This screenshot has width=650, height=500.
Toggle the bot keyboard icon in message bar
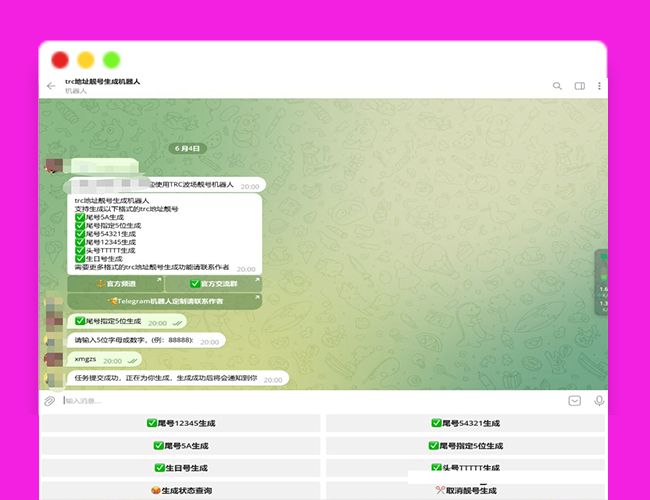[x=575, y=401]
